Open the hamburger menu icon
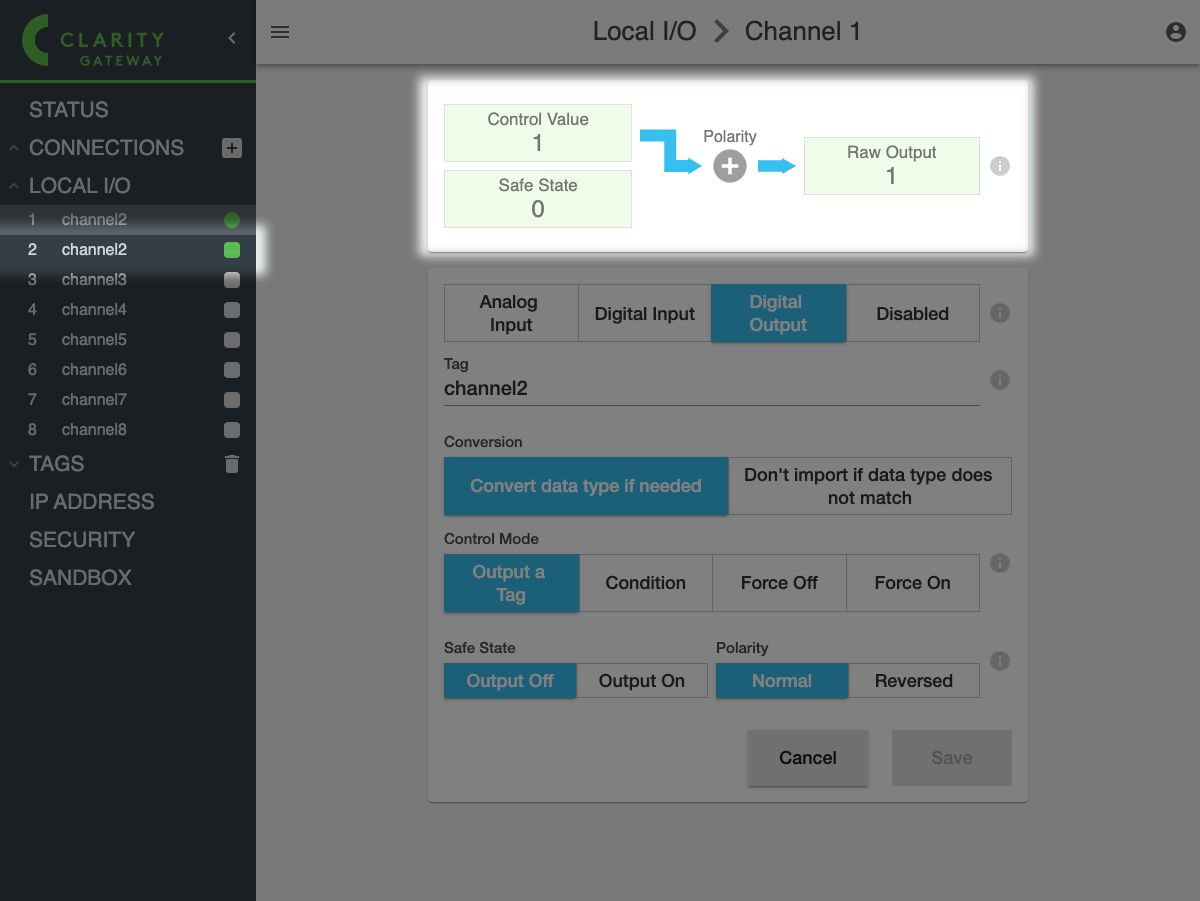This screenshot has height=901, width=1200. (280, 32)
